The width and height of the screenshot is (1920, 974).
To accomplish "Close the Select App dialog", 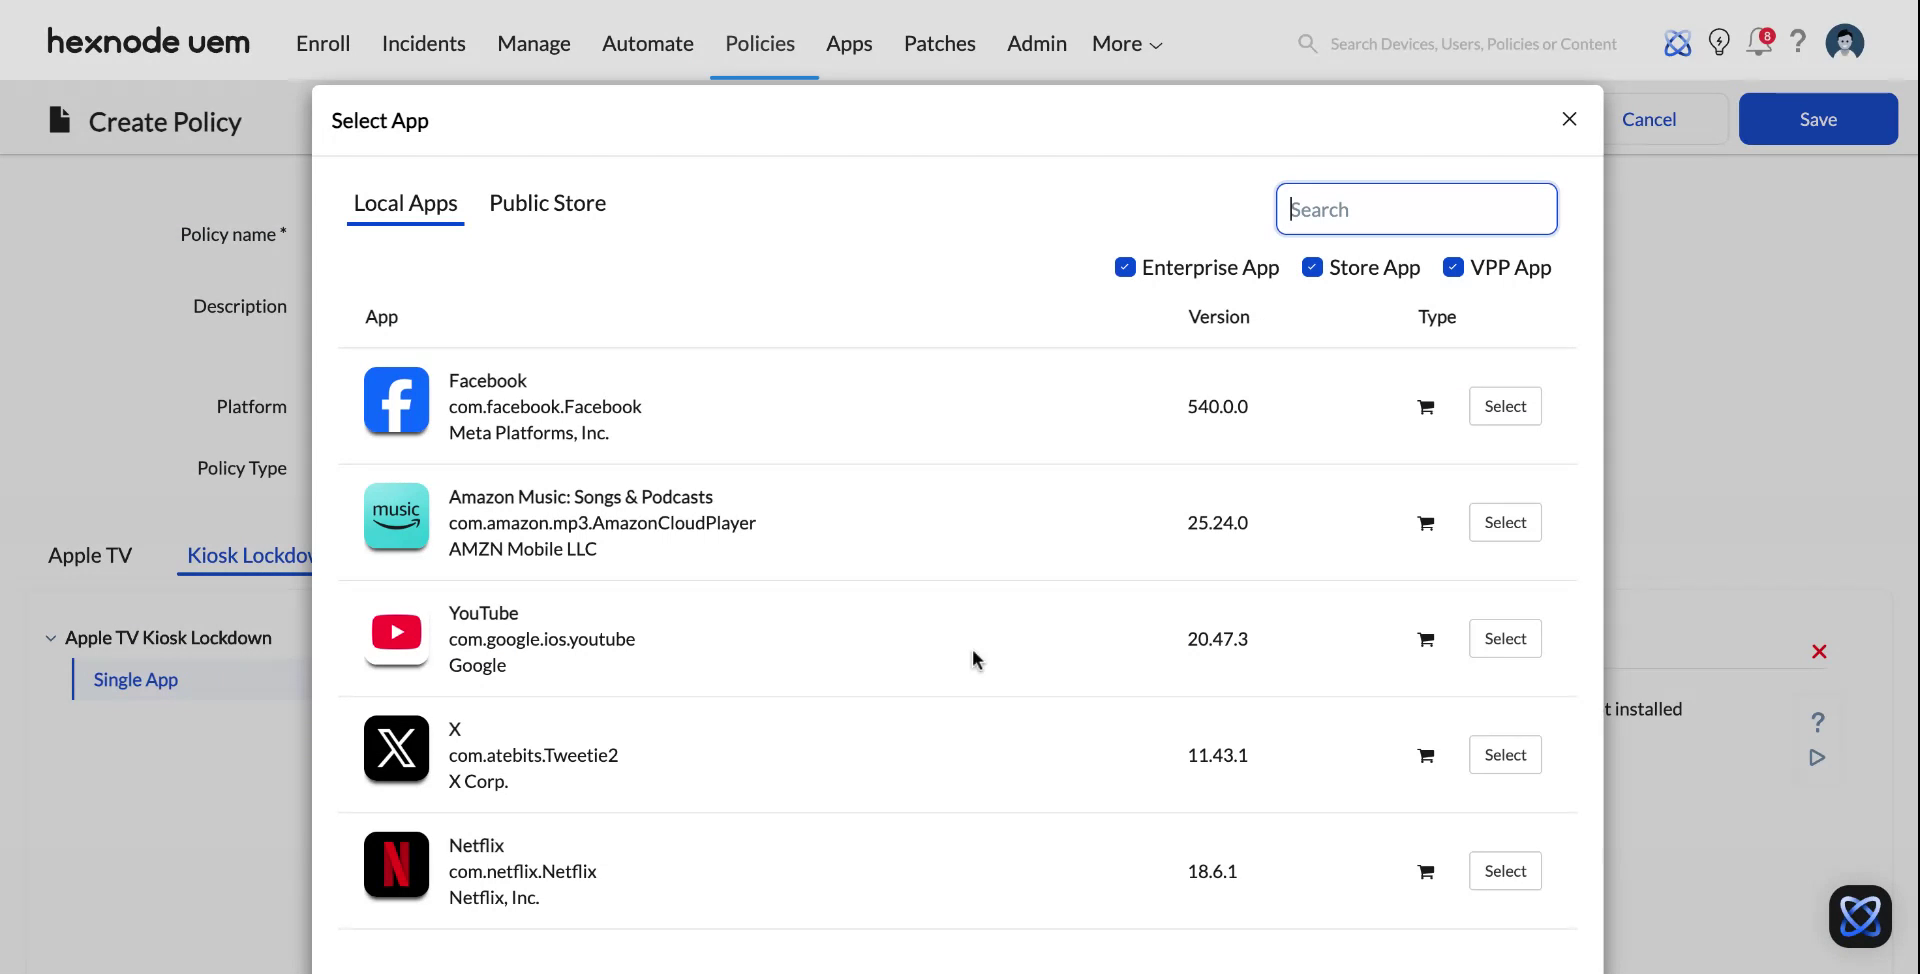I will (1569, 120).
